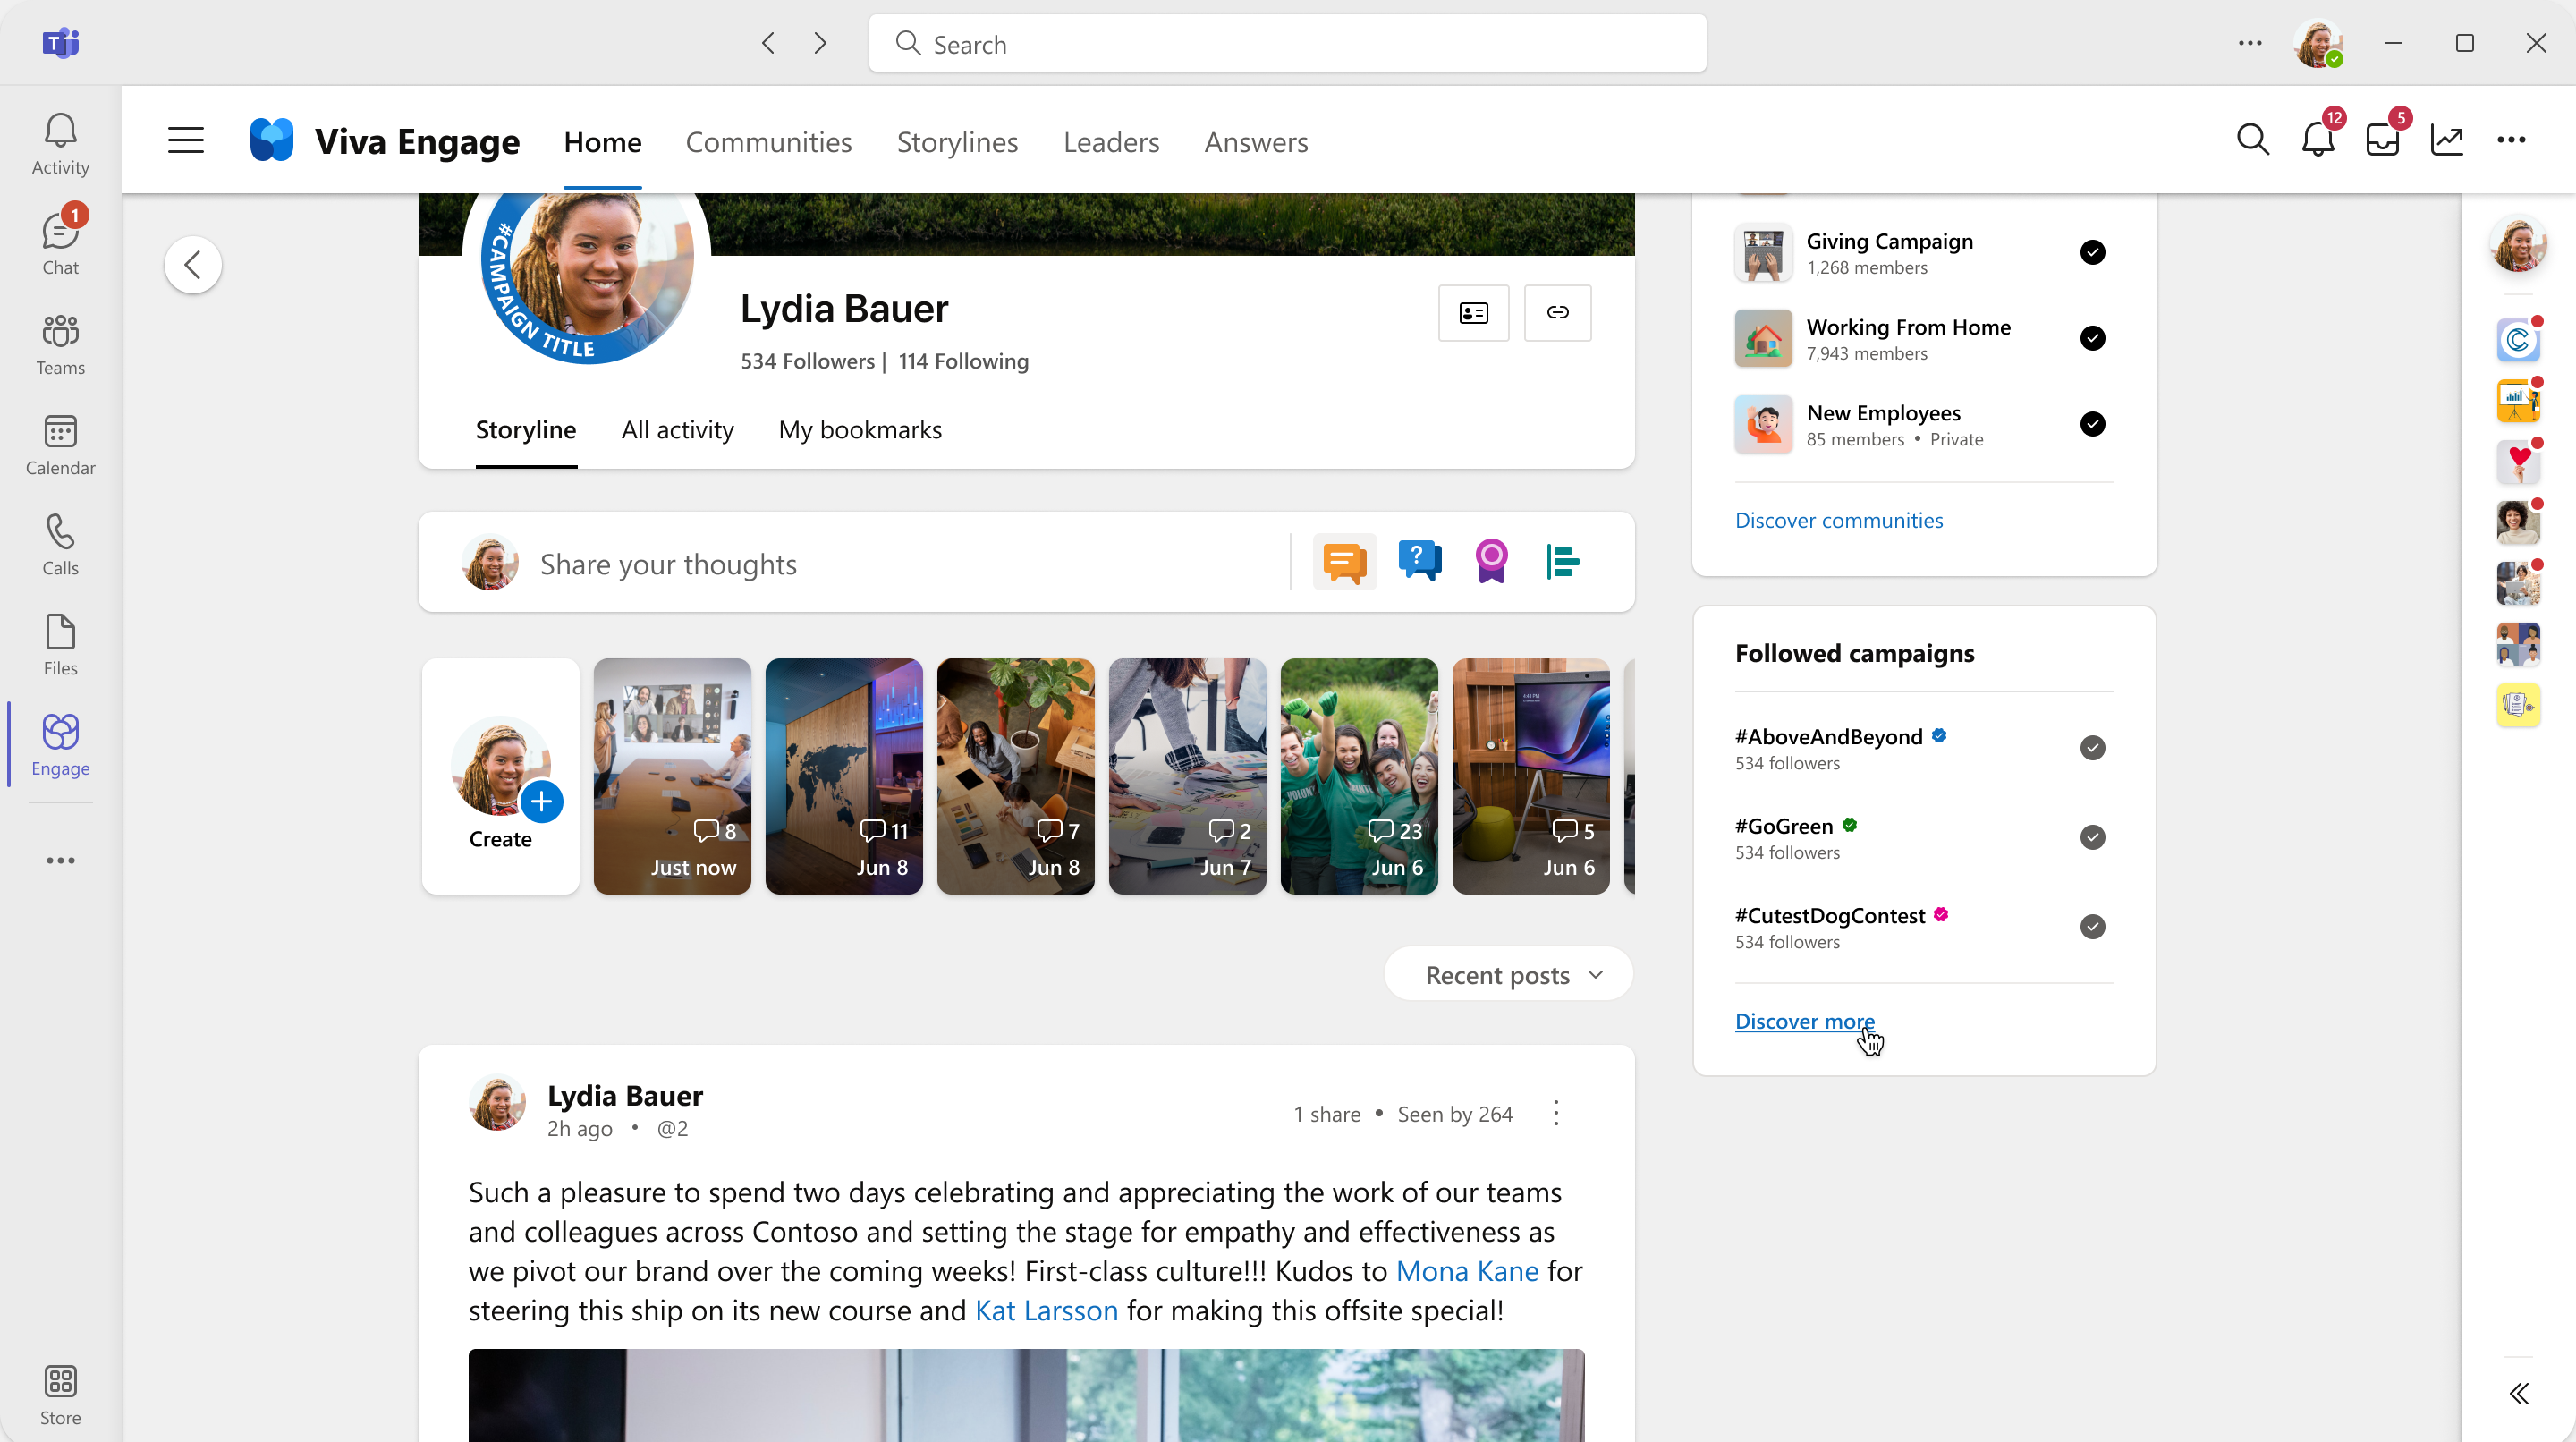2576x1442 pixels.
Task: Collapse the right panel using back arrow
Action: point(2518,1395)
